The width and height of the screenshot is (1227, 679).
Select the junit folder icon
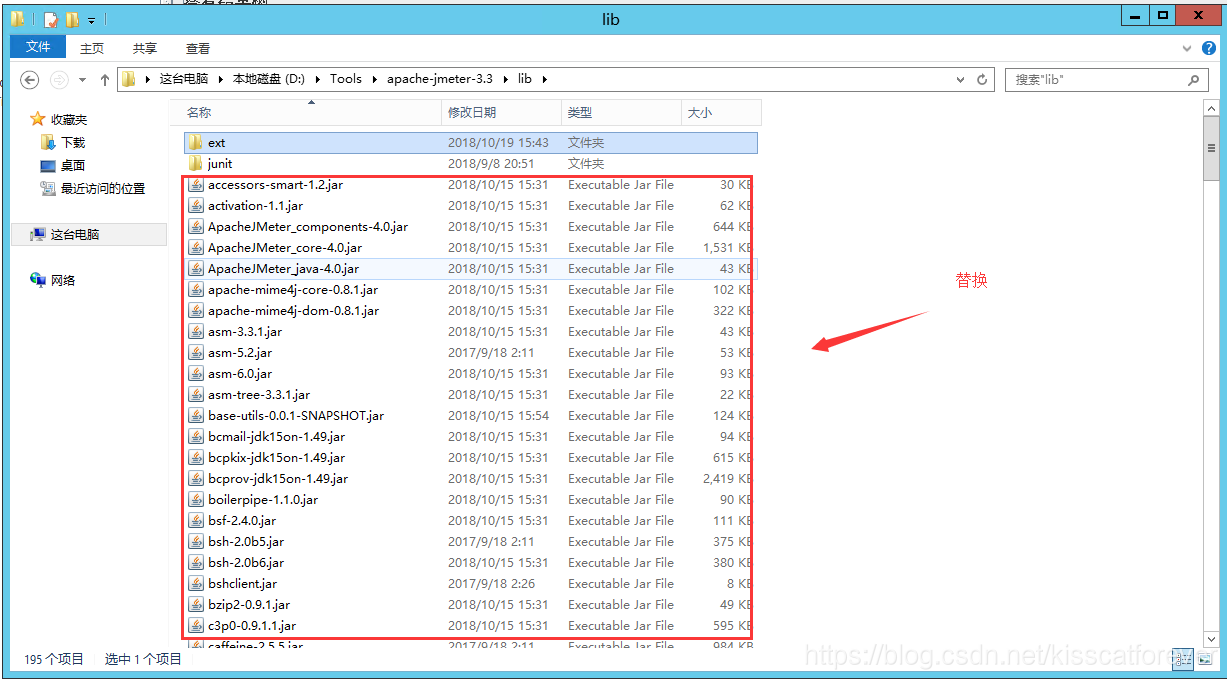tap(196, 163)
